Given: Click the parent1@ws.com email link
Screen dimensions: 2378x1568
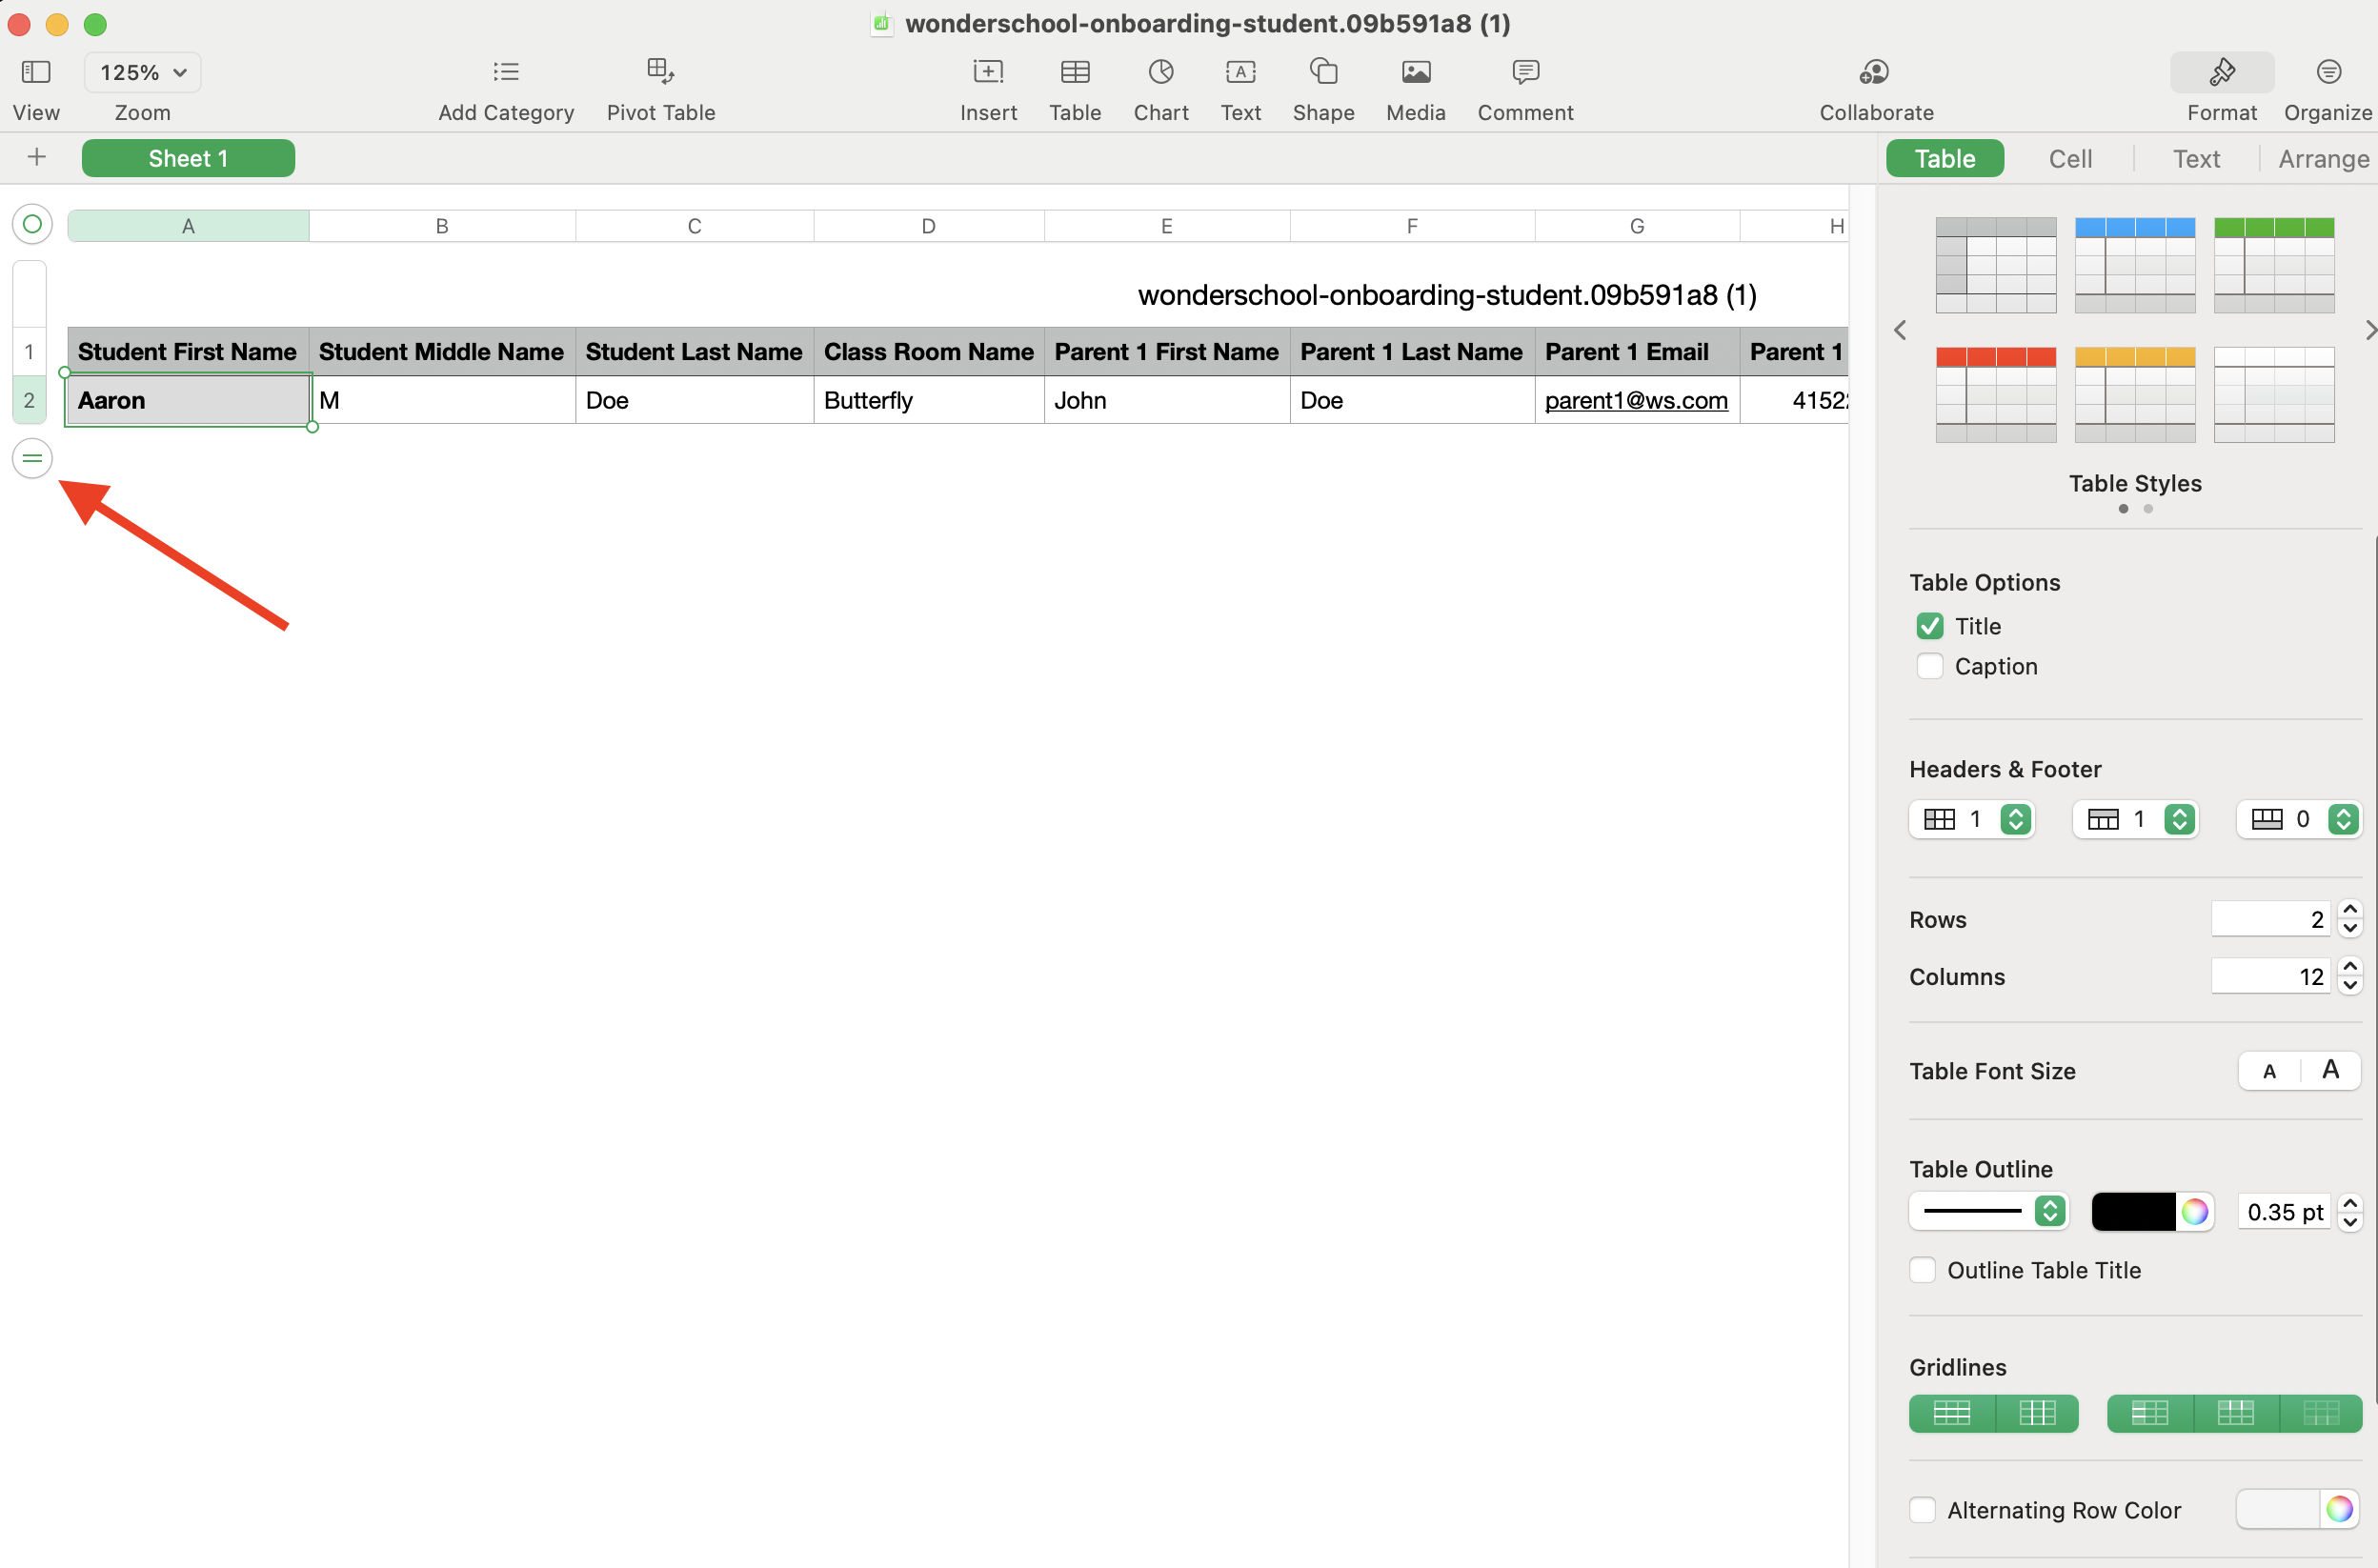Looking at the screenshot, I should pos(1636,400).
